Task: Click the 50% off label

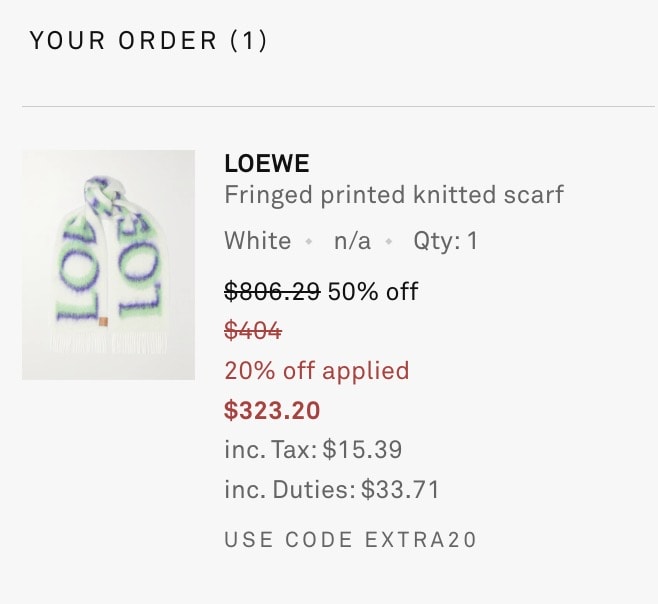Action: [373, 291]
